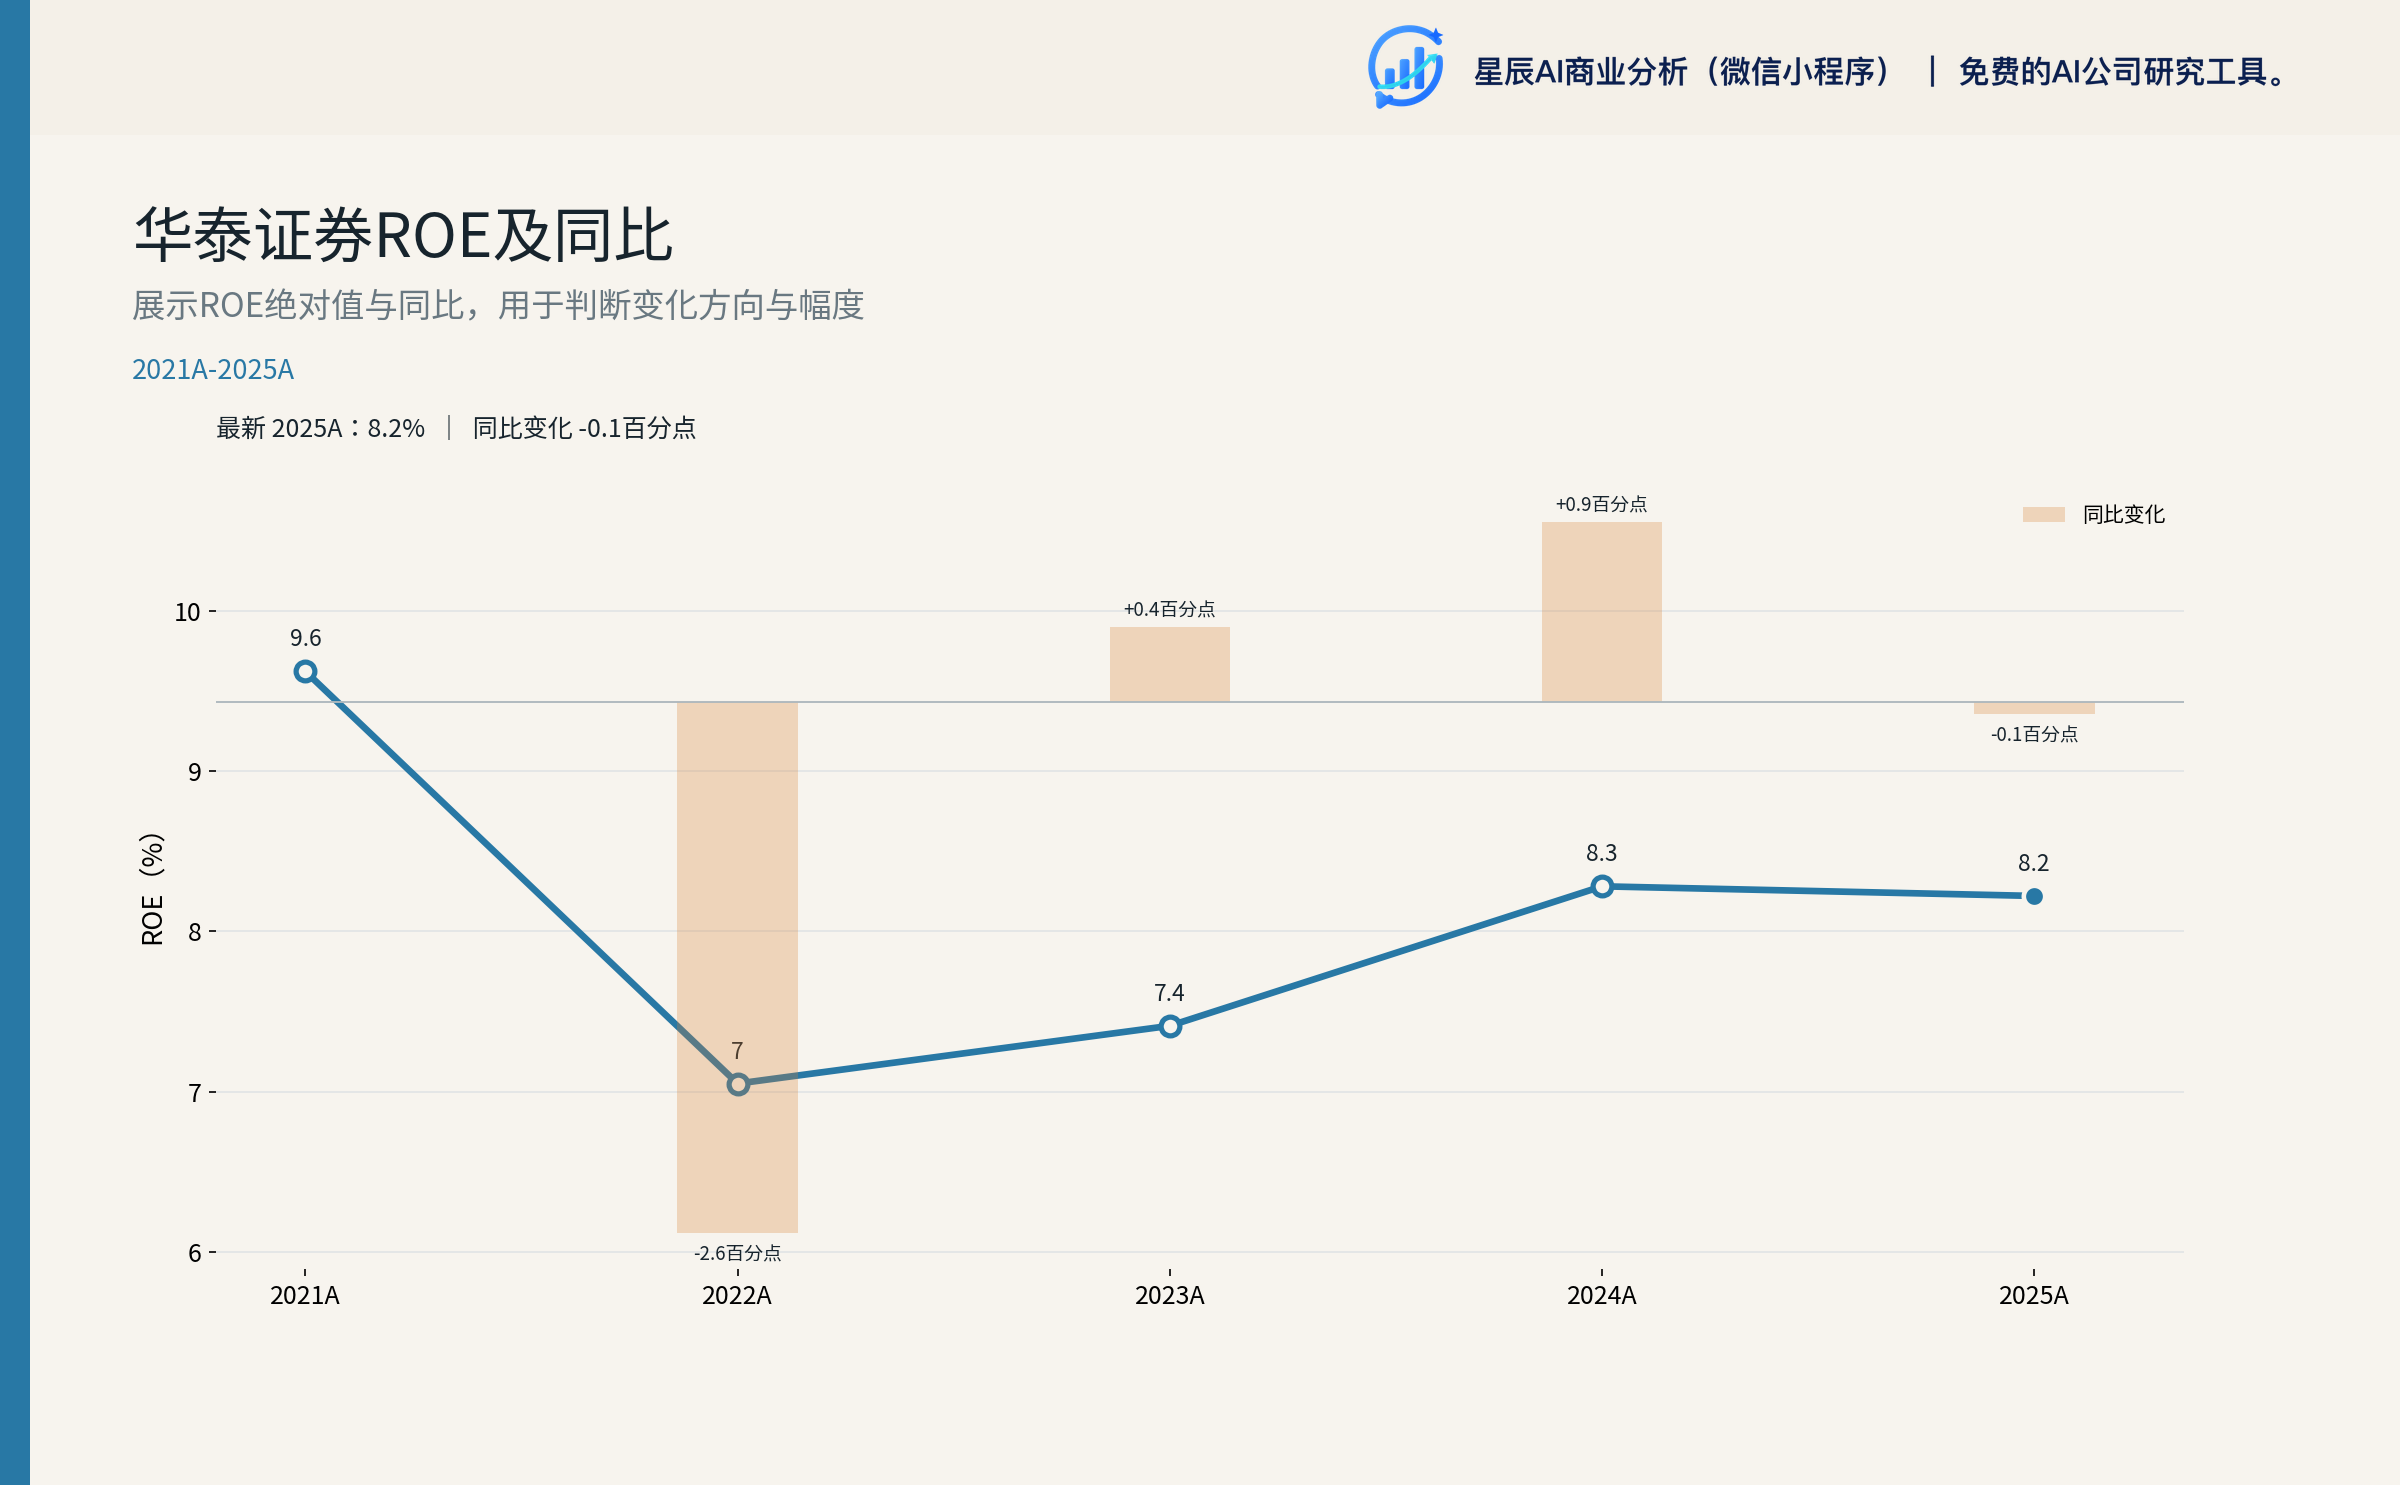Click the text 同比变化 -0.1百分点 summary
This screenshot has width=2400, height=1485.
[x=584, y=428]
